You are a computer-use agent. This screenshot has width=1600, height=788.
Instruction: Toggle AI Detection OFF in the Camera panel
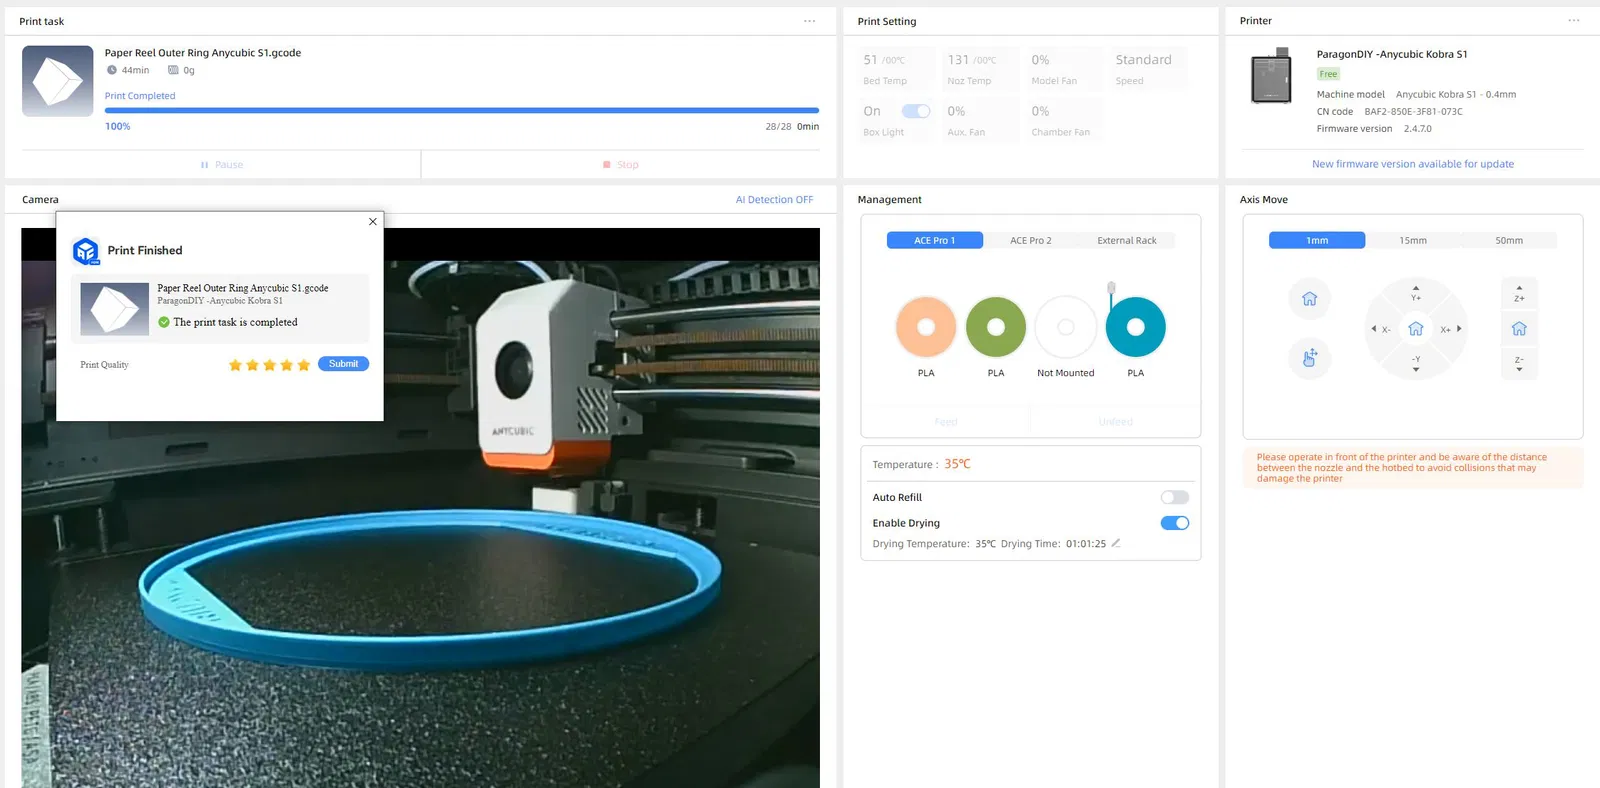[774, 200]
